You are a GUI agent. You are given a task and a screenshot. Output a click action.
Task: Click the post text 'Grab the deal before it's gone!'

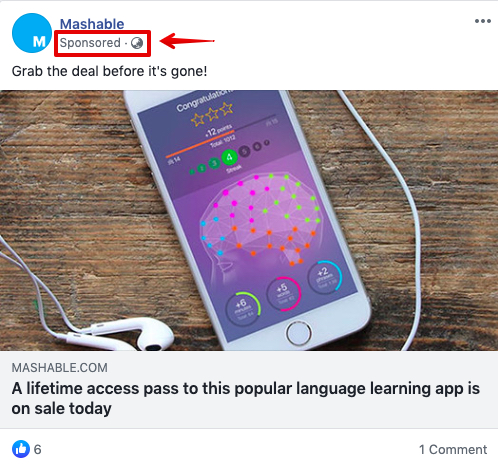click(x=109, y=71)
